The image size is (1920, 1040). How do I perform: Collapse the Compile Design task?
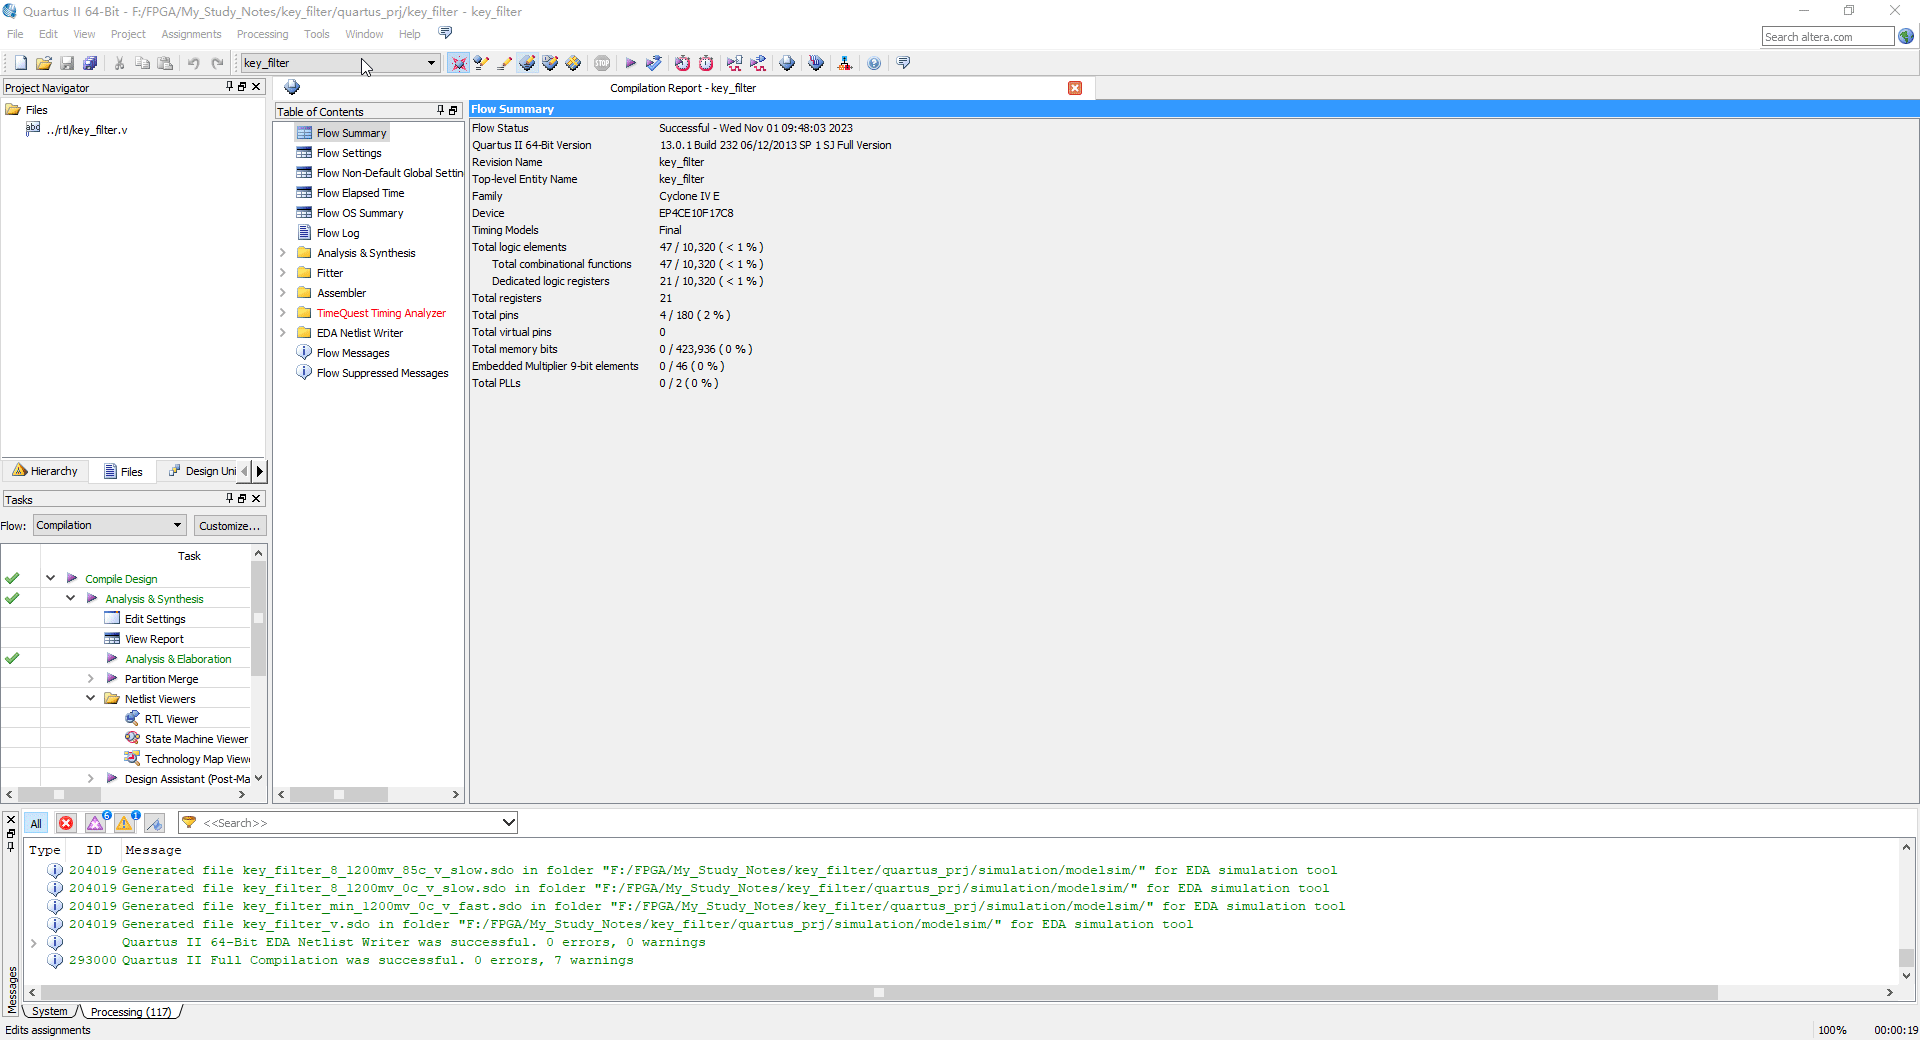[x=50, y=578]
